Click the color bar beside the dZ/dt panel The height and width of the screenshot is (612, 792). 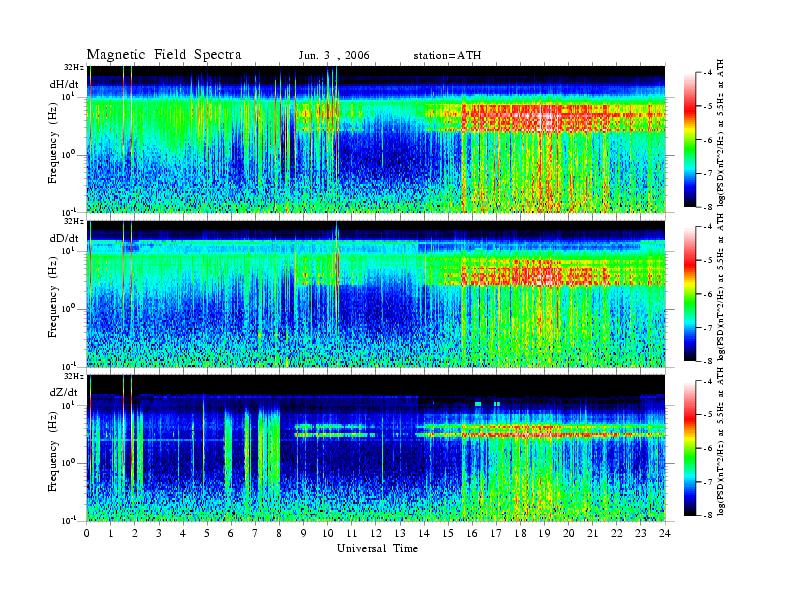click(690, 448)
